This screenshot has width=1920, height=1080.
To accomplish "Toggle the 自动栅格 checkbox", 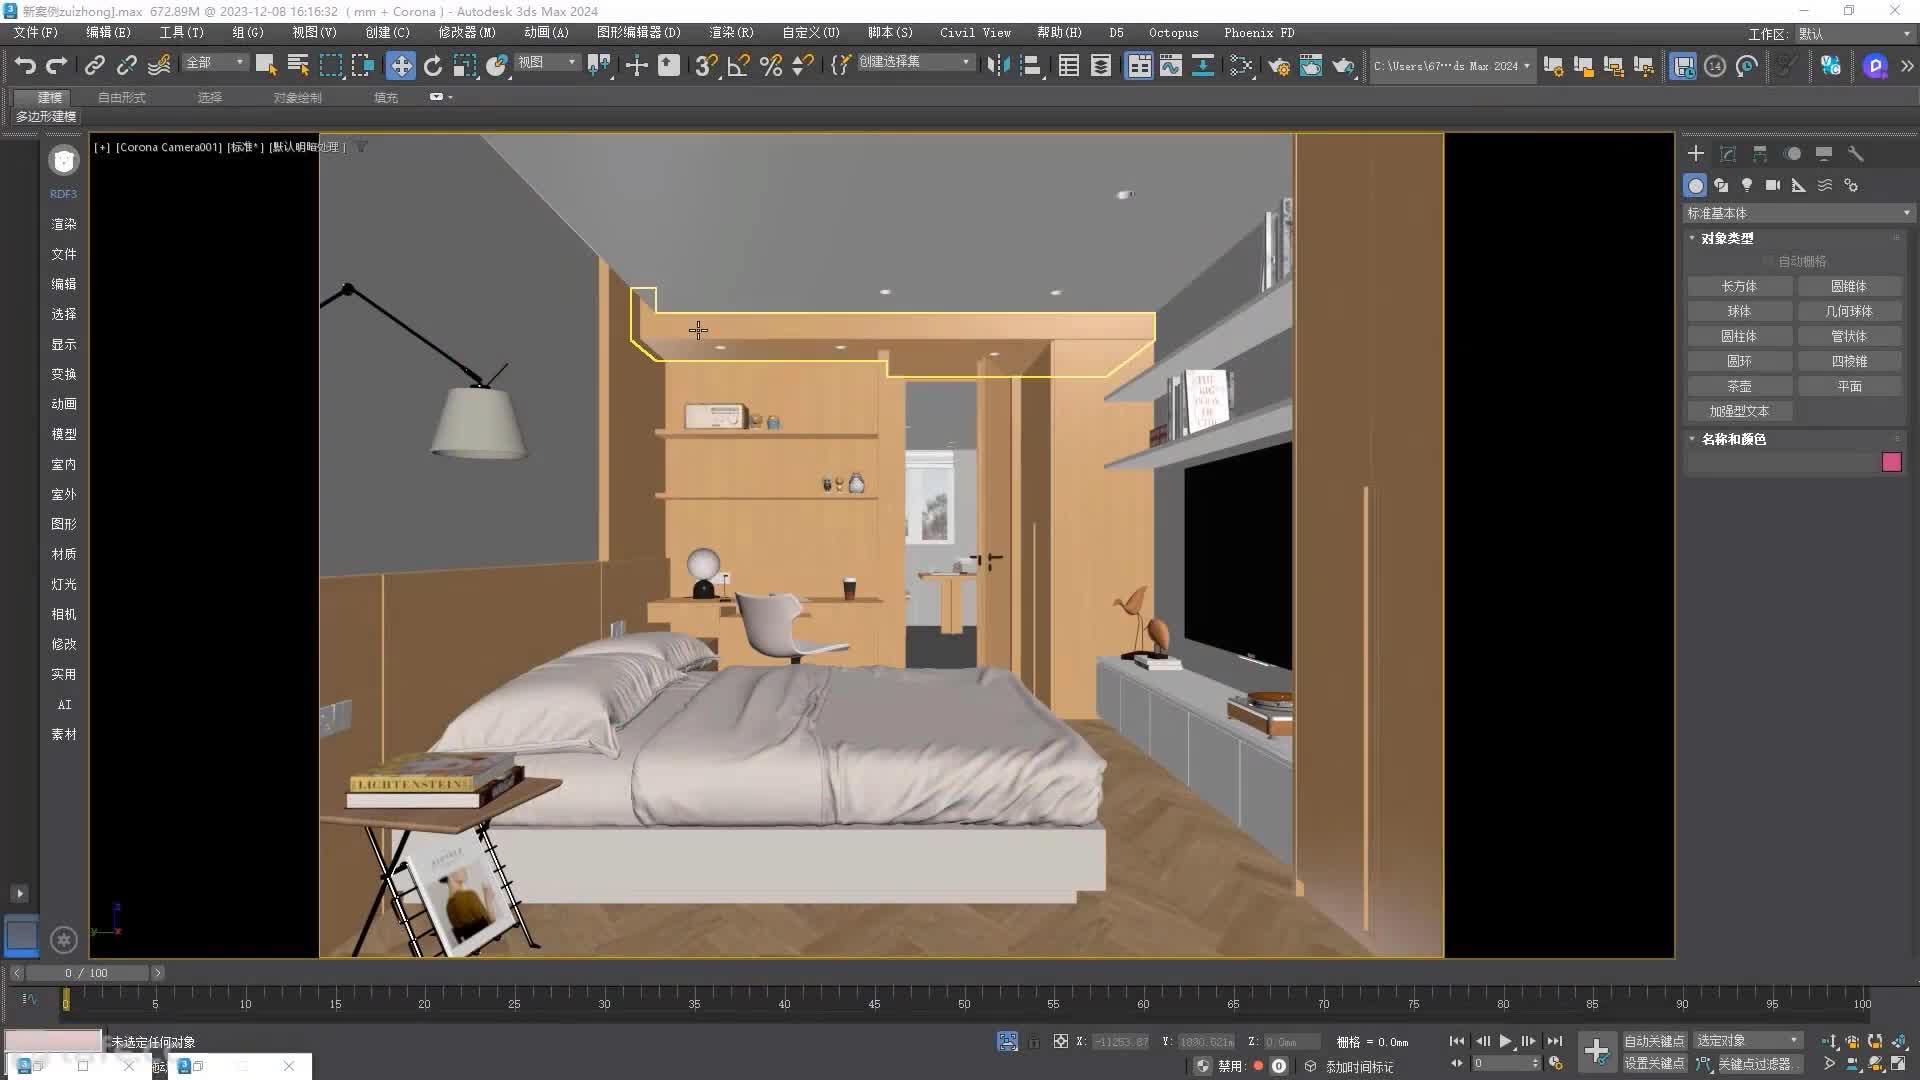I will 1768,261.
